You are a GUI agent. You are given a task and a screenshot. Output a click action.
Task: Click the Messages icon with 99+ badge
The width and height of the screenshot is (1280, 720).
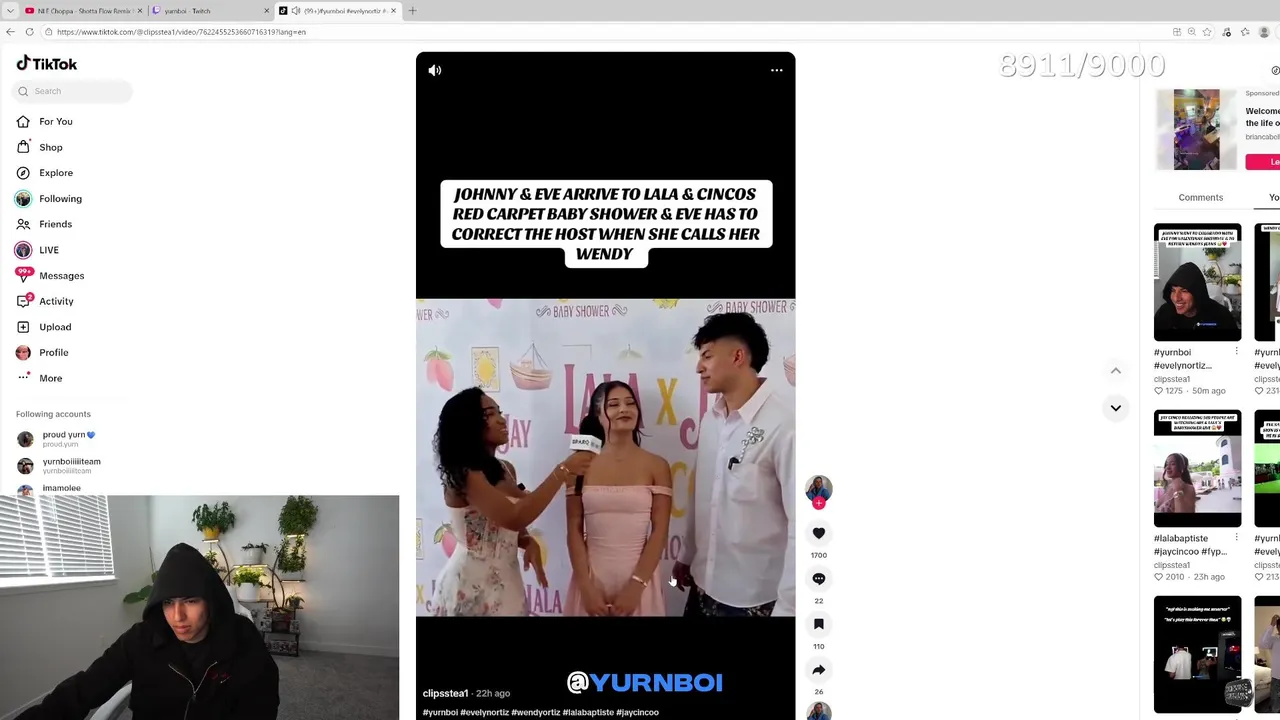coord(23,275)
